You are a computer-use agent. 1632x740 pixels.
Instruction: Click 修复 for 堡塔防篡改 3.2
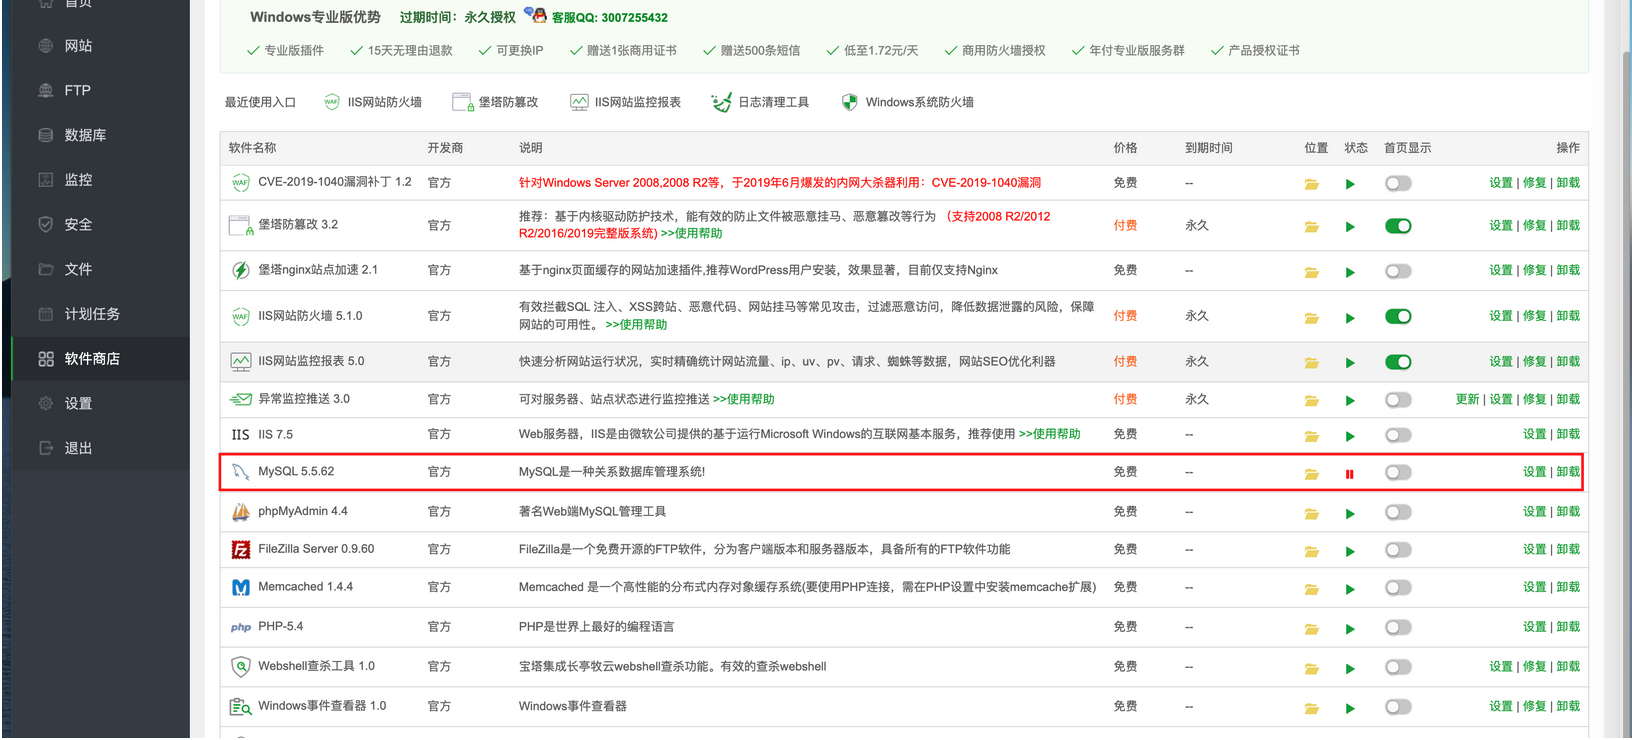[1534, 226]
